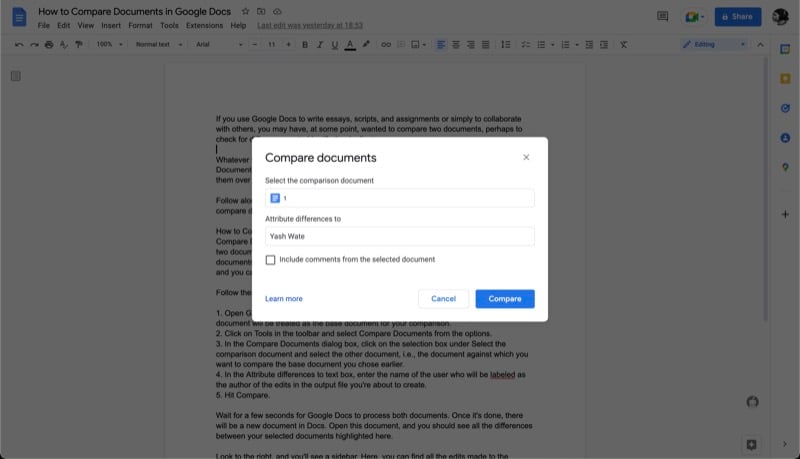This screenshot has width=800, height=459.
Task: Open the insert image dropdown
Action: [418, 44]
